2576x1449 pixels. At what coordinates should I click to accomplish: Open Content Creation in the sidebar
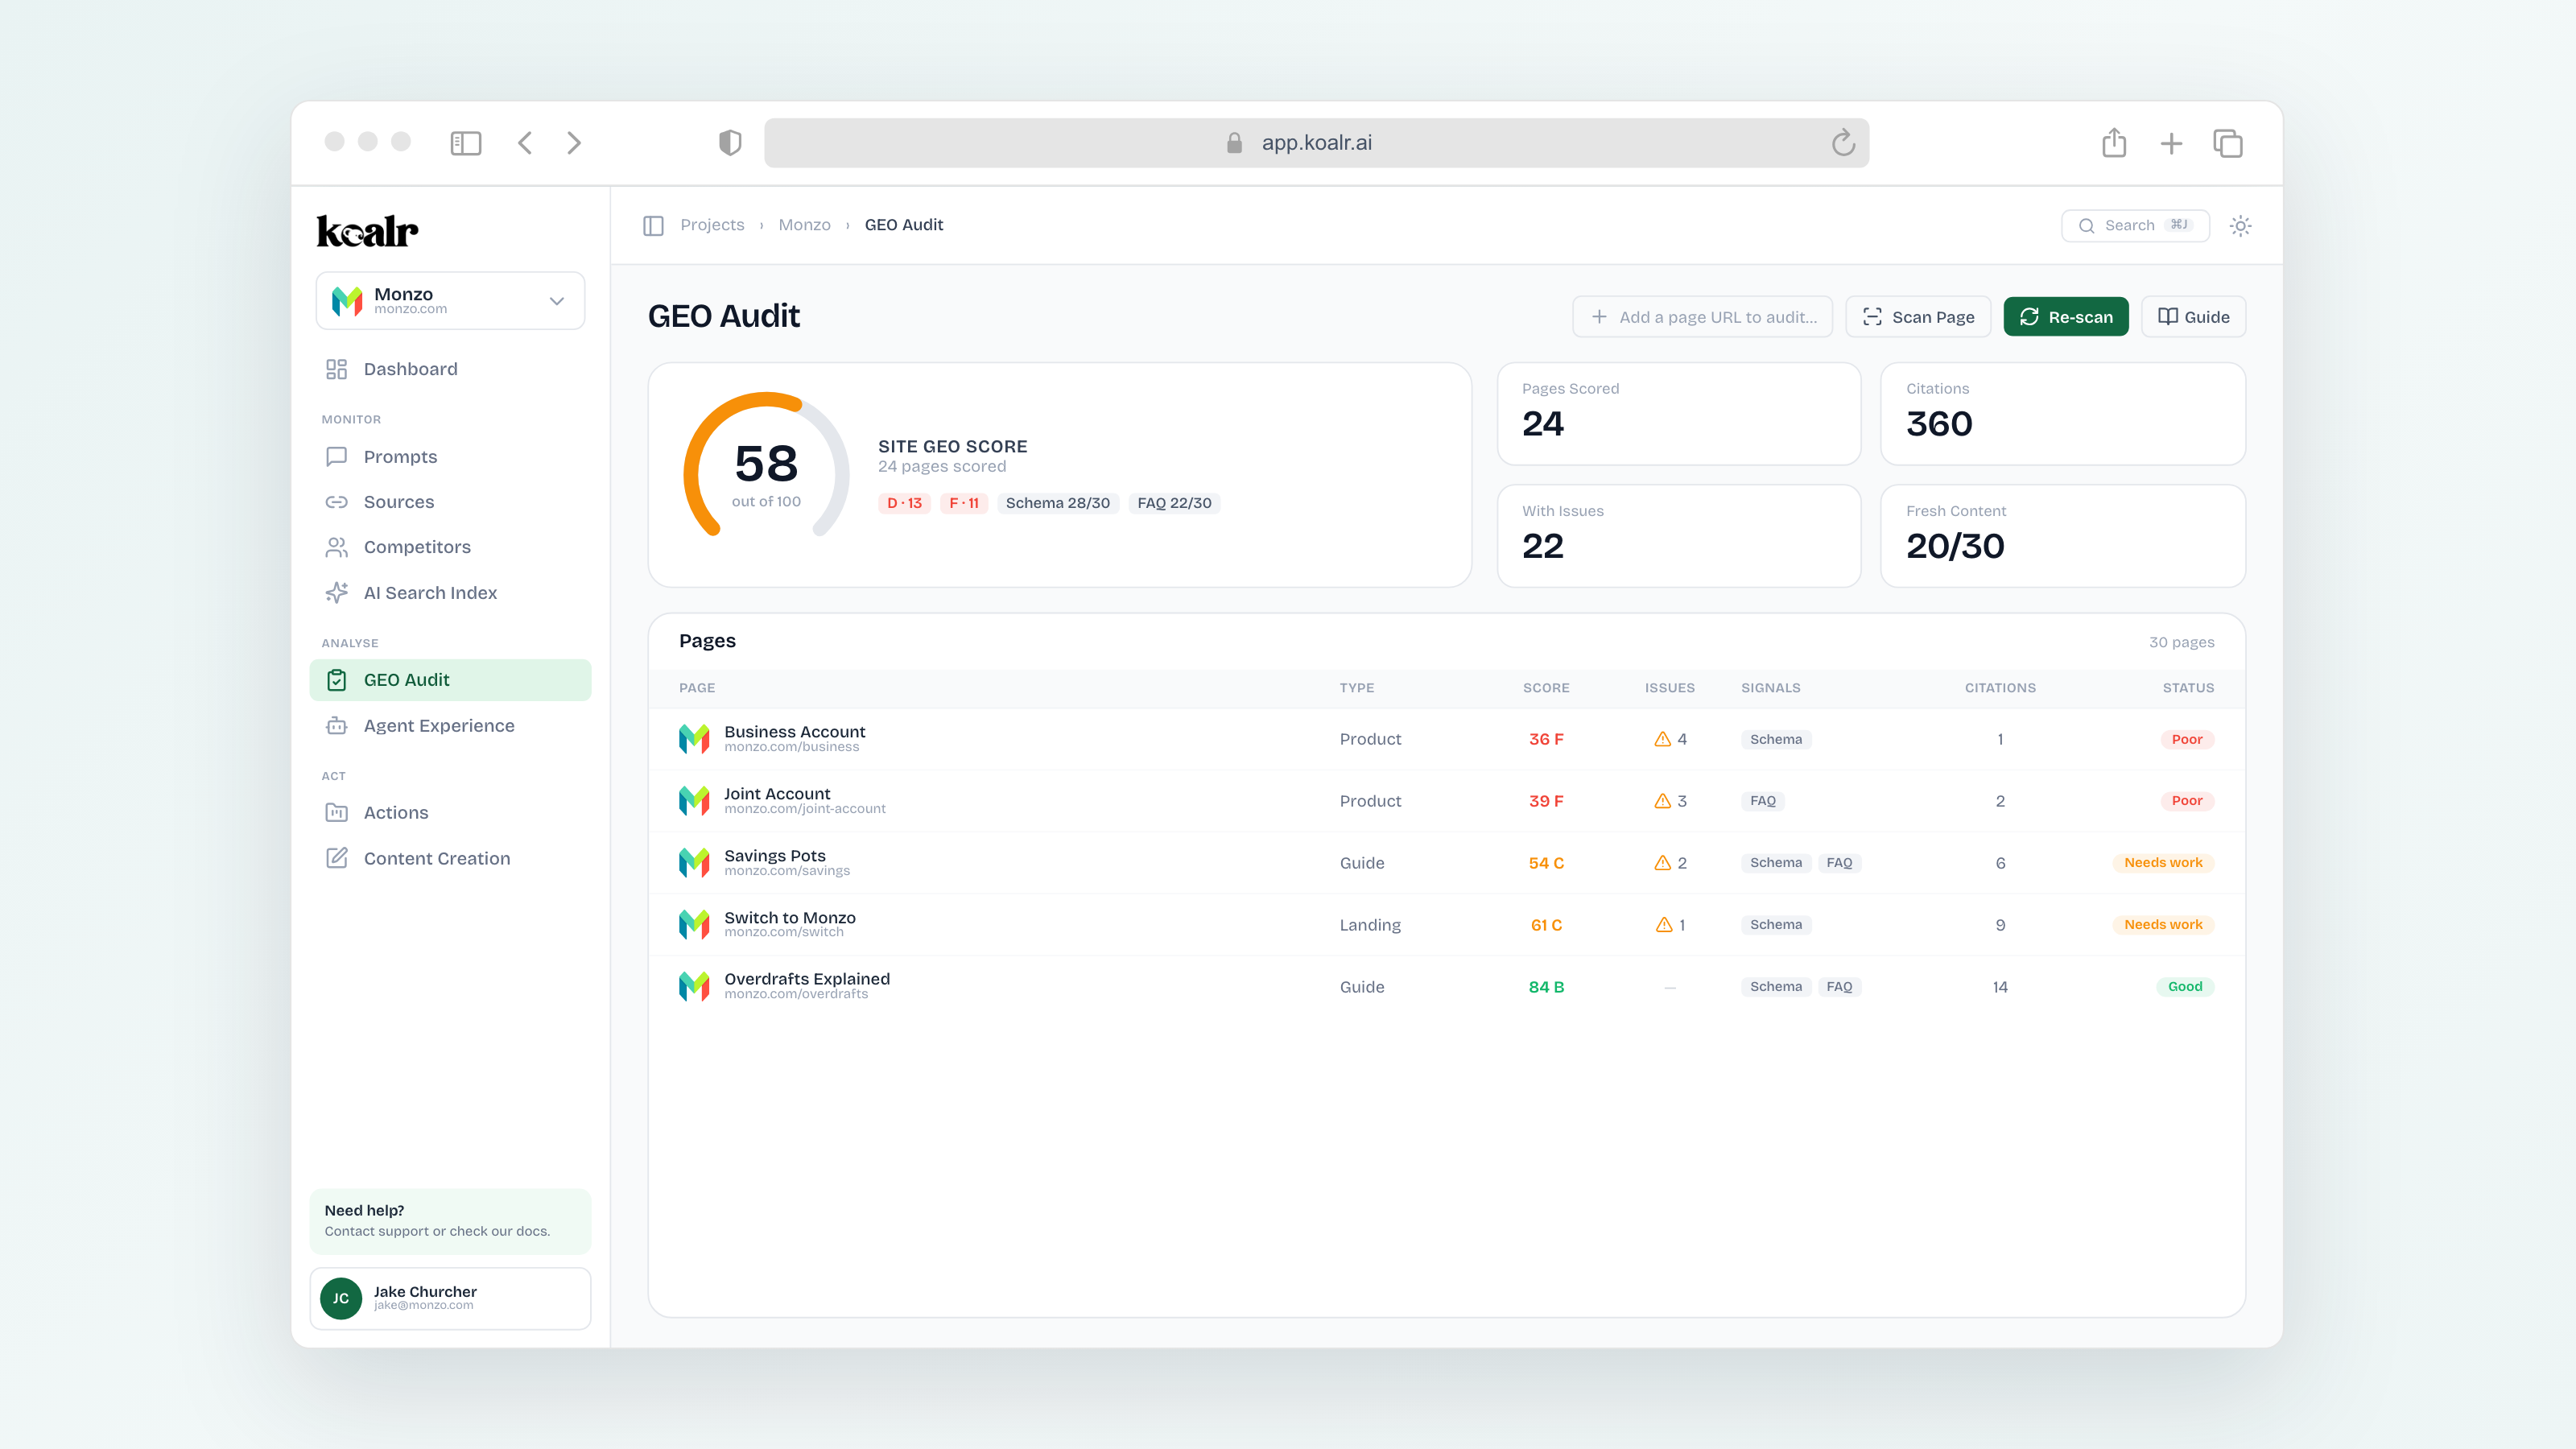[450, 858]
